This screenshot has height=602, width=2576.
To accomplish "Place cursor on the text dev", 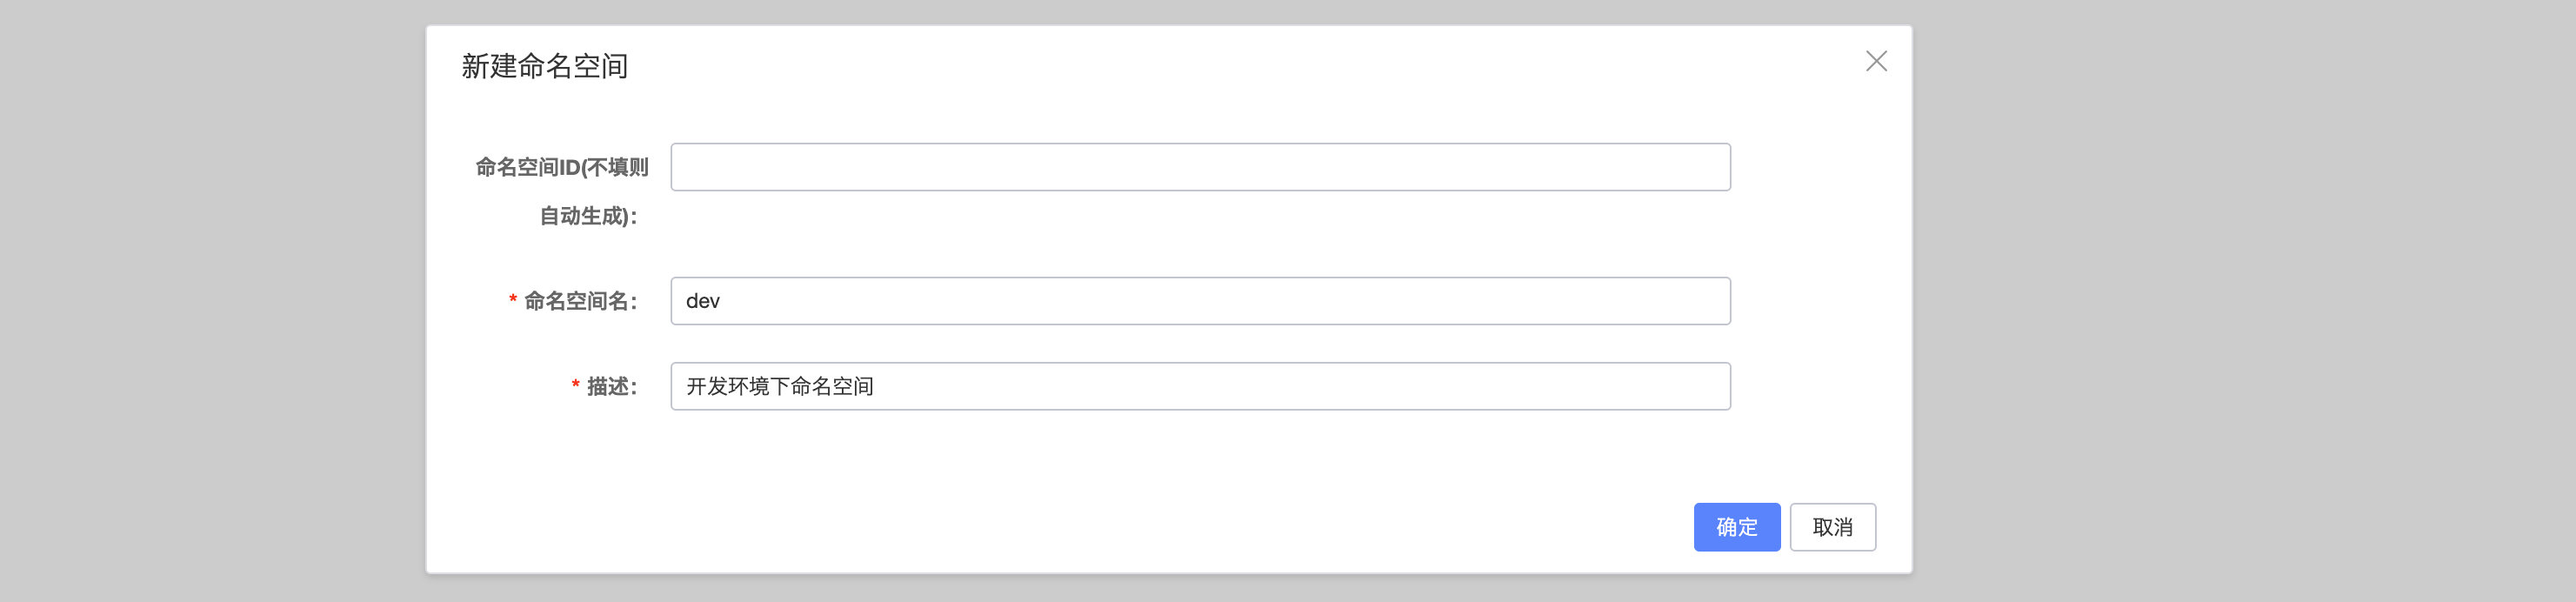I will [x=703, y=301].
